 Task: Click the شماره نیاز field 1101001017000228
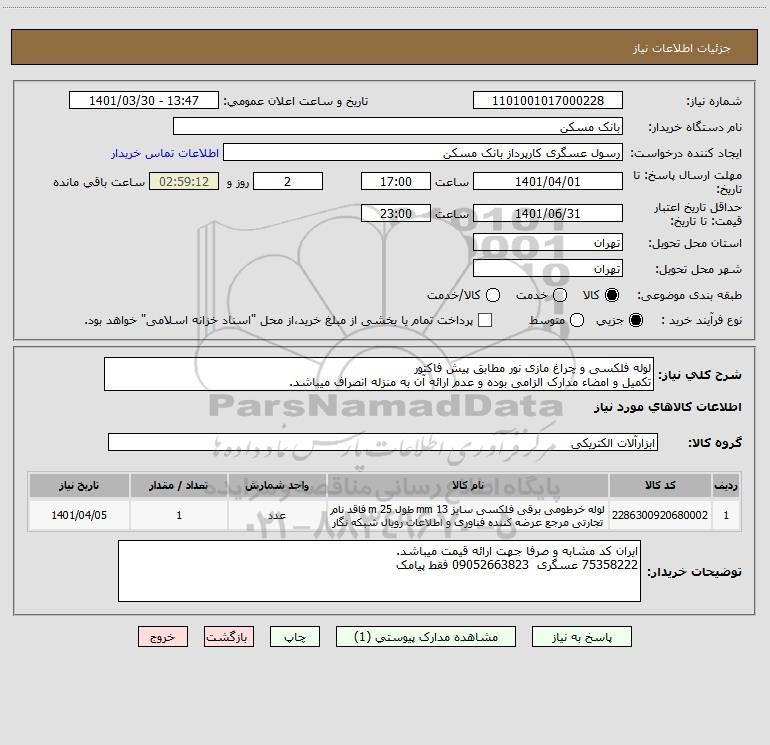[x=548, y=101]
